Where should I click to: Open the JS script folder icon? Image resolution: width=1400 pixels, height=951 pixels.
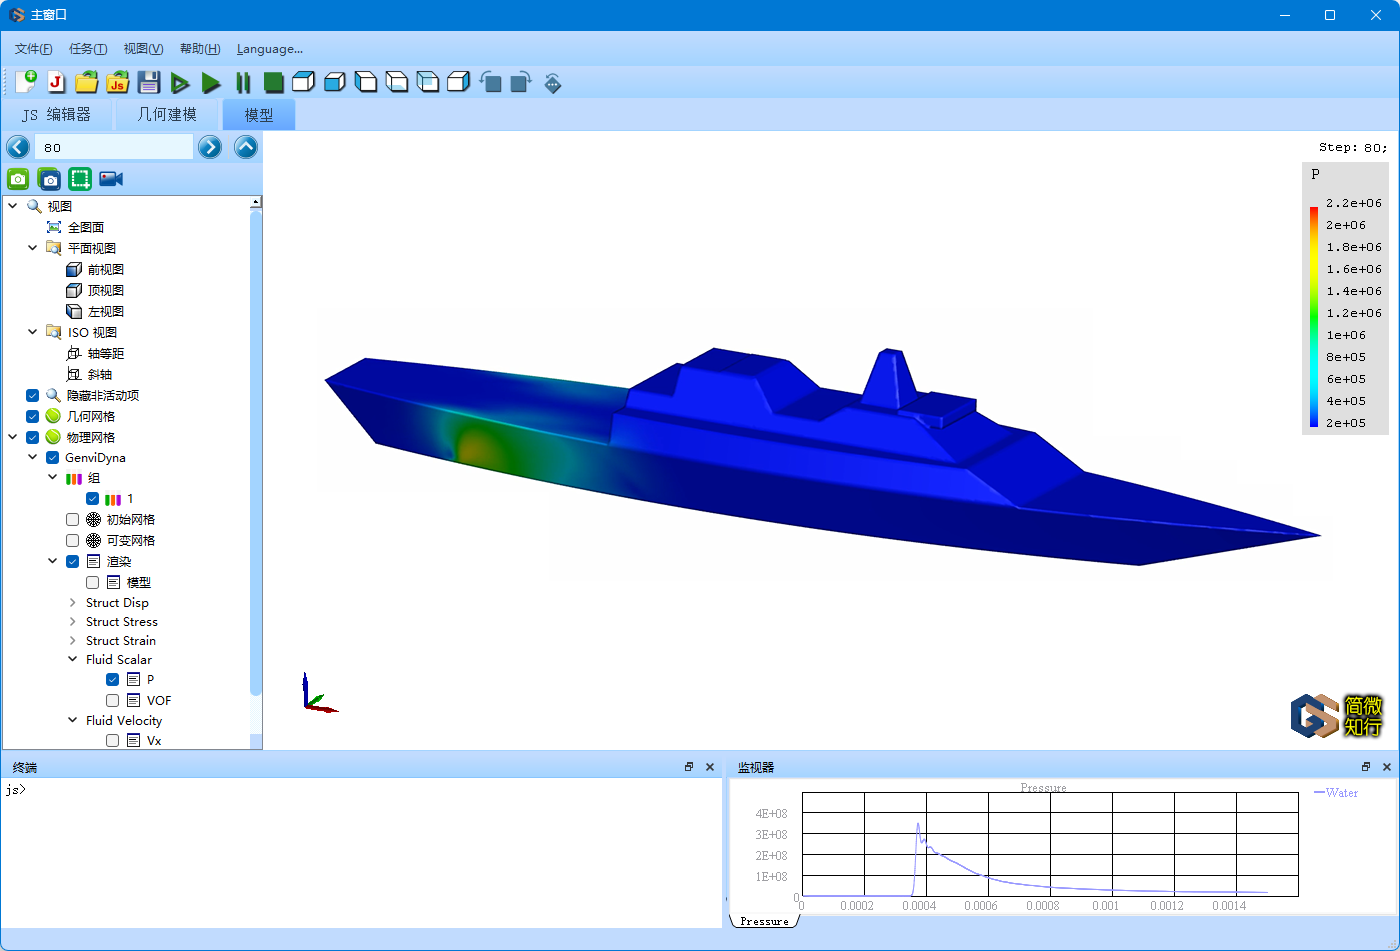pos(118,83)
